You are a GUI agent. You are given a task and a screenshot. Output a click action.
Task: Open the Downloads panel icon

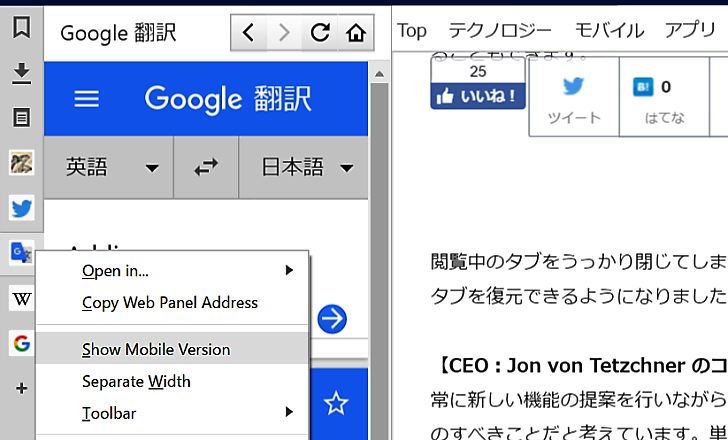pos(21,74)
